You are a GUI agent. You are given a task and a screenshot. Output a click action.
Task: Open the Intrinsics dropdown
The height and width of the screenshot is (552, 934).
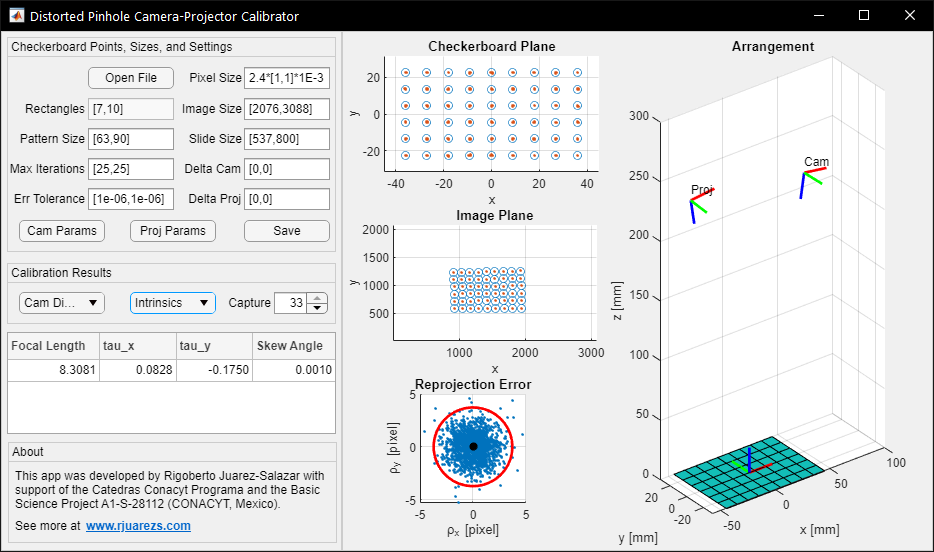(172, 303)
